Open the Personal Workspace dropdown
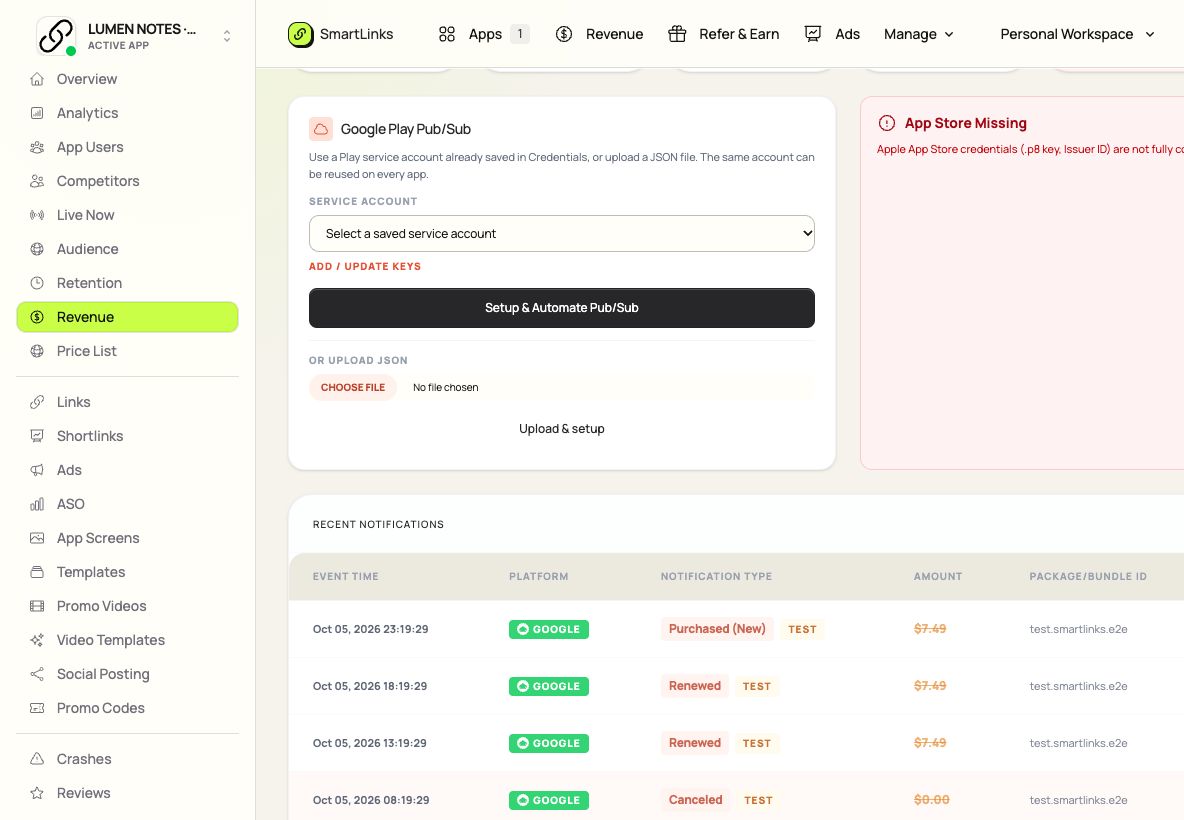This screenshot has width=1184, height=820. 1078,35
